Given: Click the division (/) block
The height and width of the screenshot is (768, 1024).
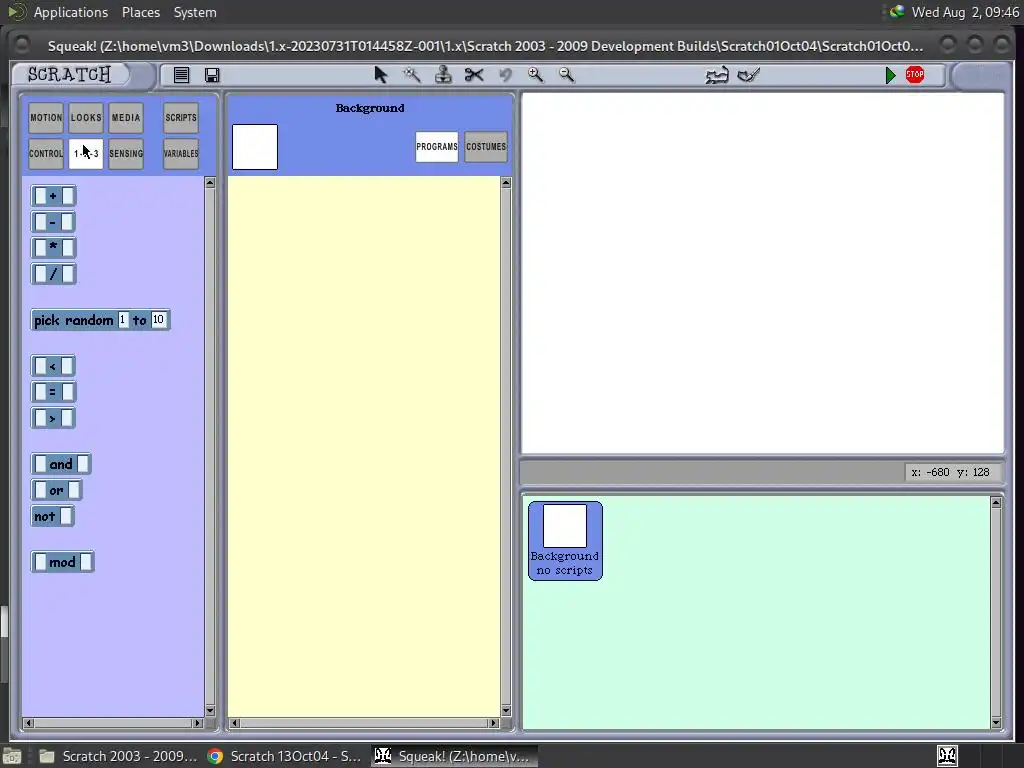Looking at the screenshot, I should coord(54,274).
